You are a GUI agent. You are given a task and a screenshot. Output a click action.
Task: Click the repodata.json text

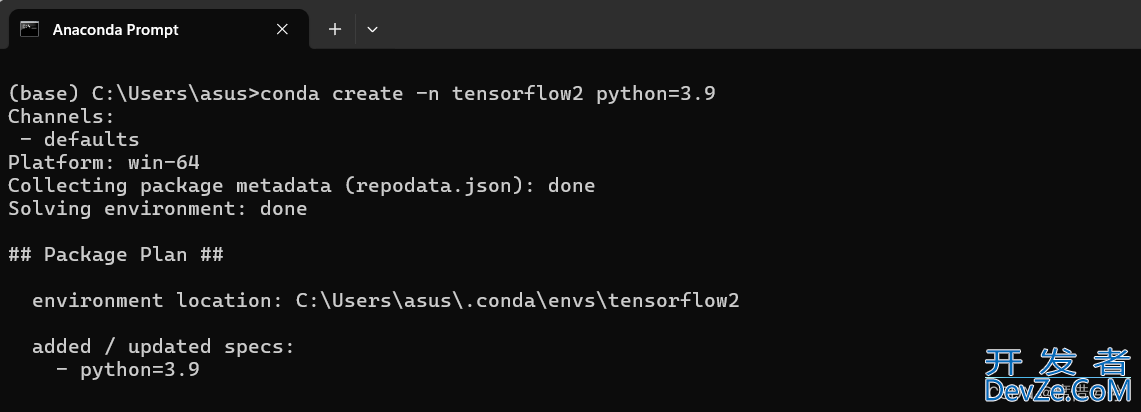pos(434,186)
